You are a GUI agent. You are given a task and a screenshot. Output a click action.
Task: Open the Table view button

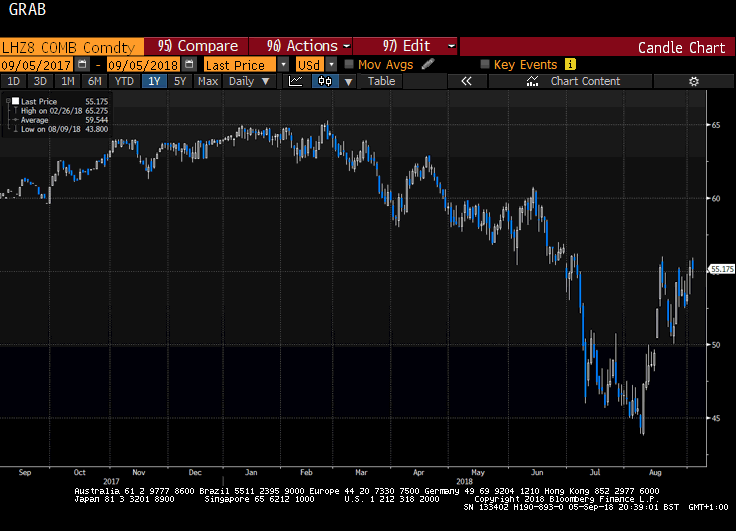click(x=381, y=81)
